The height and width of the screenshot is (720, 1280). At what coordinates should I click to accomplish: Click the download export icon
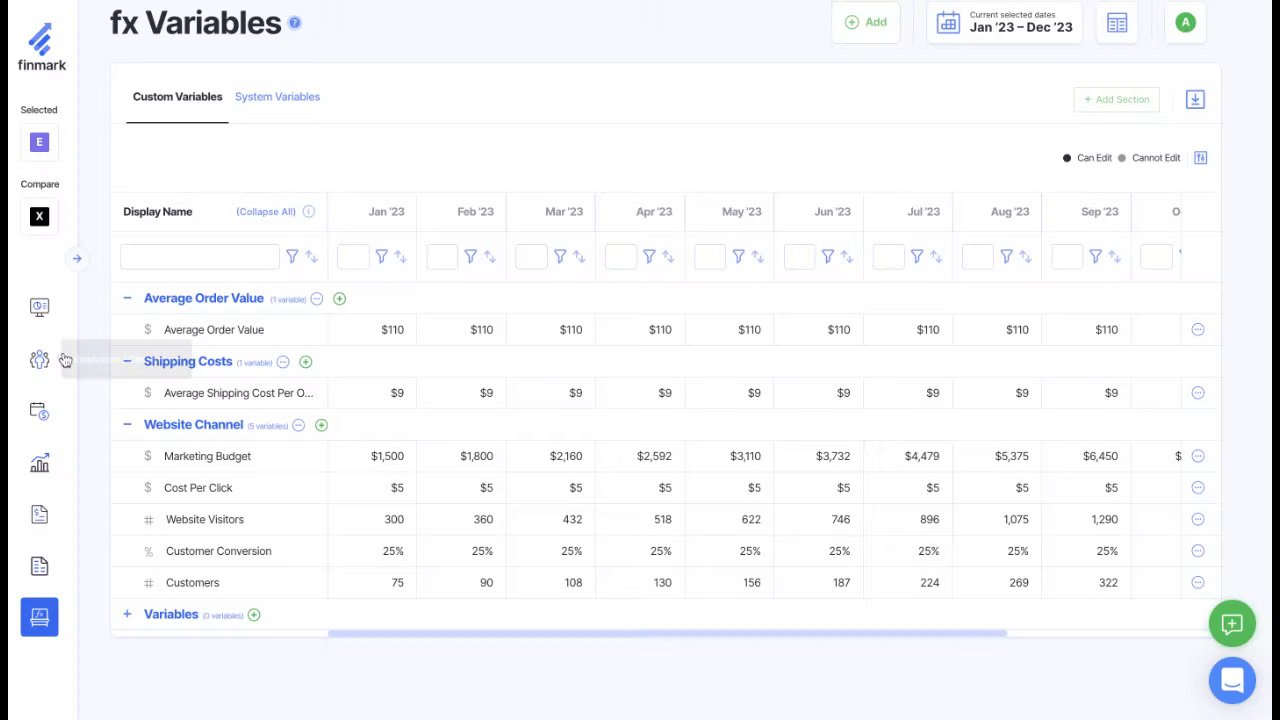coord(1195,99)
